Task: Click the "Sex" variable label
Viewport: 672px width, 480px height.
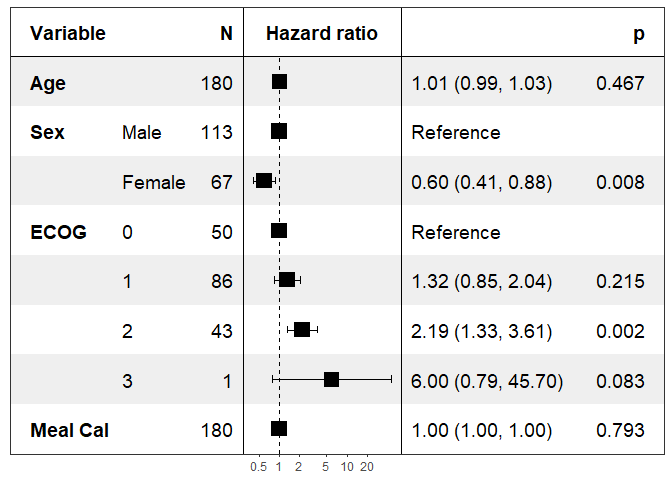Action: click(48, 133)
